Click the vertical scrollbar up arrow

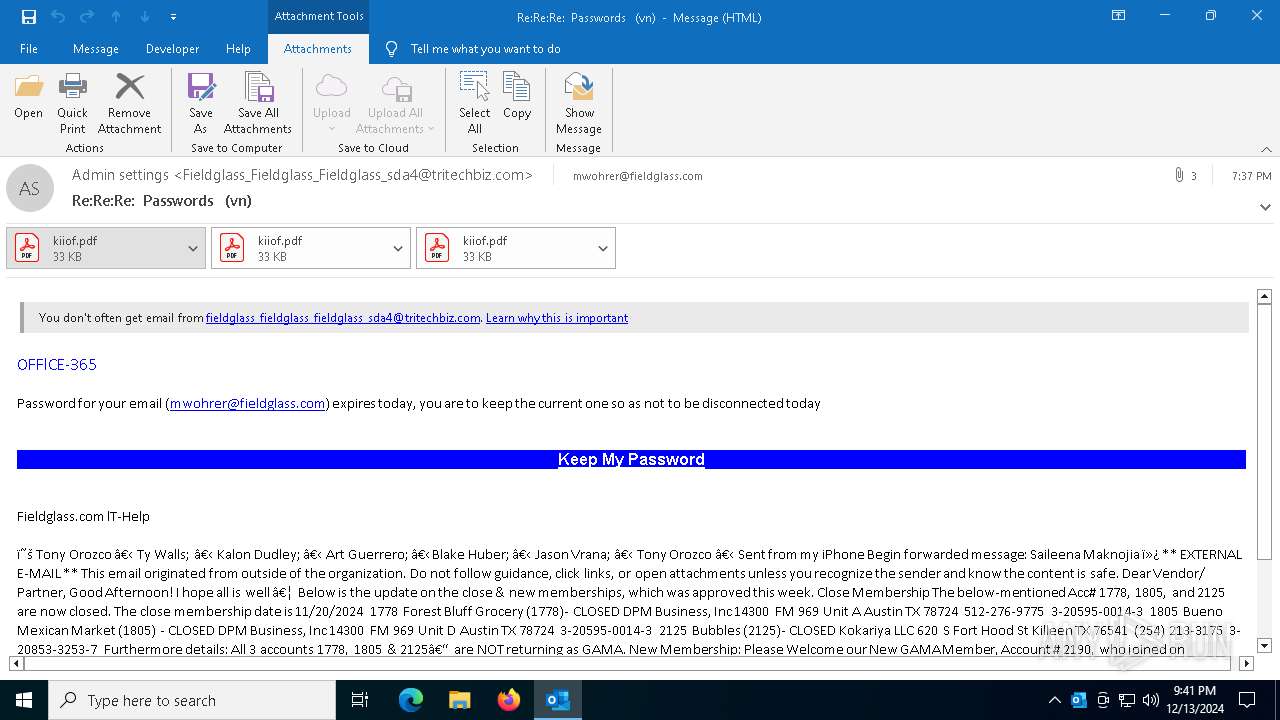1264,296
